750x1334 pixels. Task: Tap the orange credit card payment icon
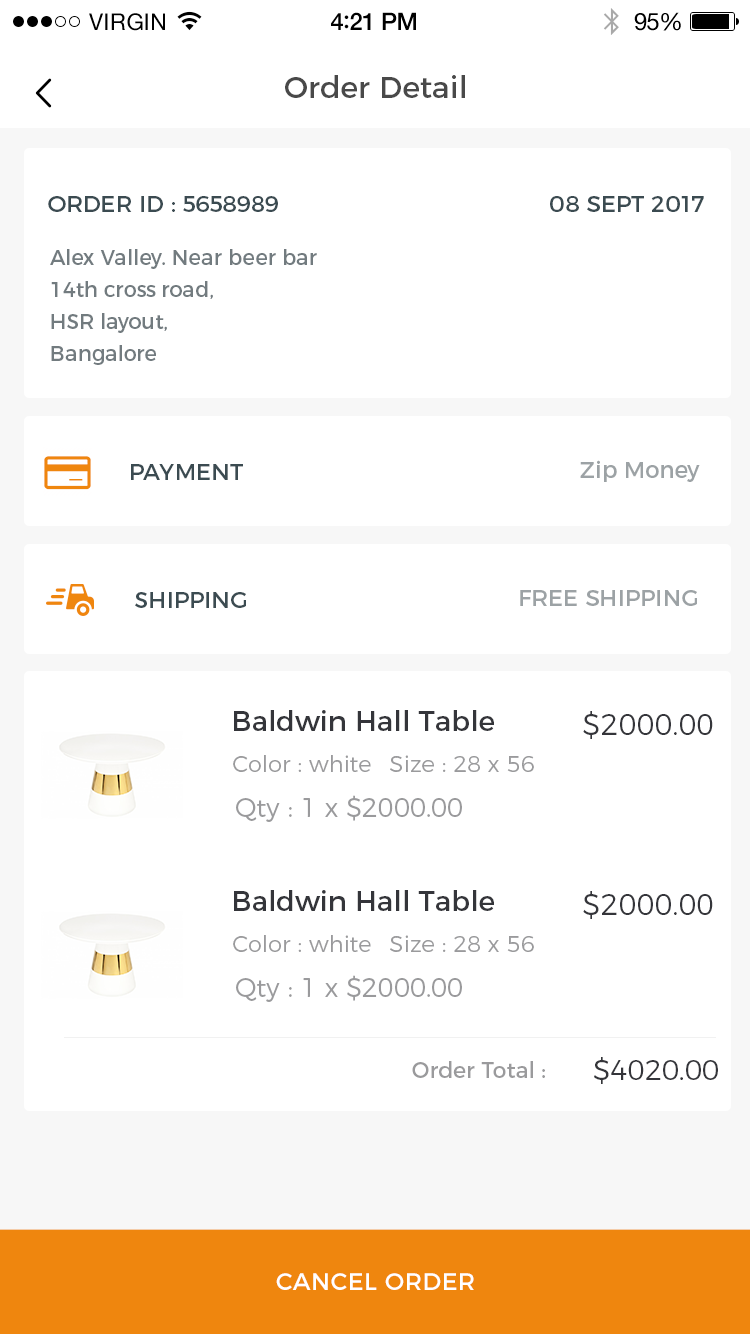pos(67,472)
